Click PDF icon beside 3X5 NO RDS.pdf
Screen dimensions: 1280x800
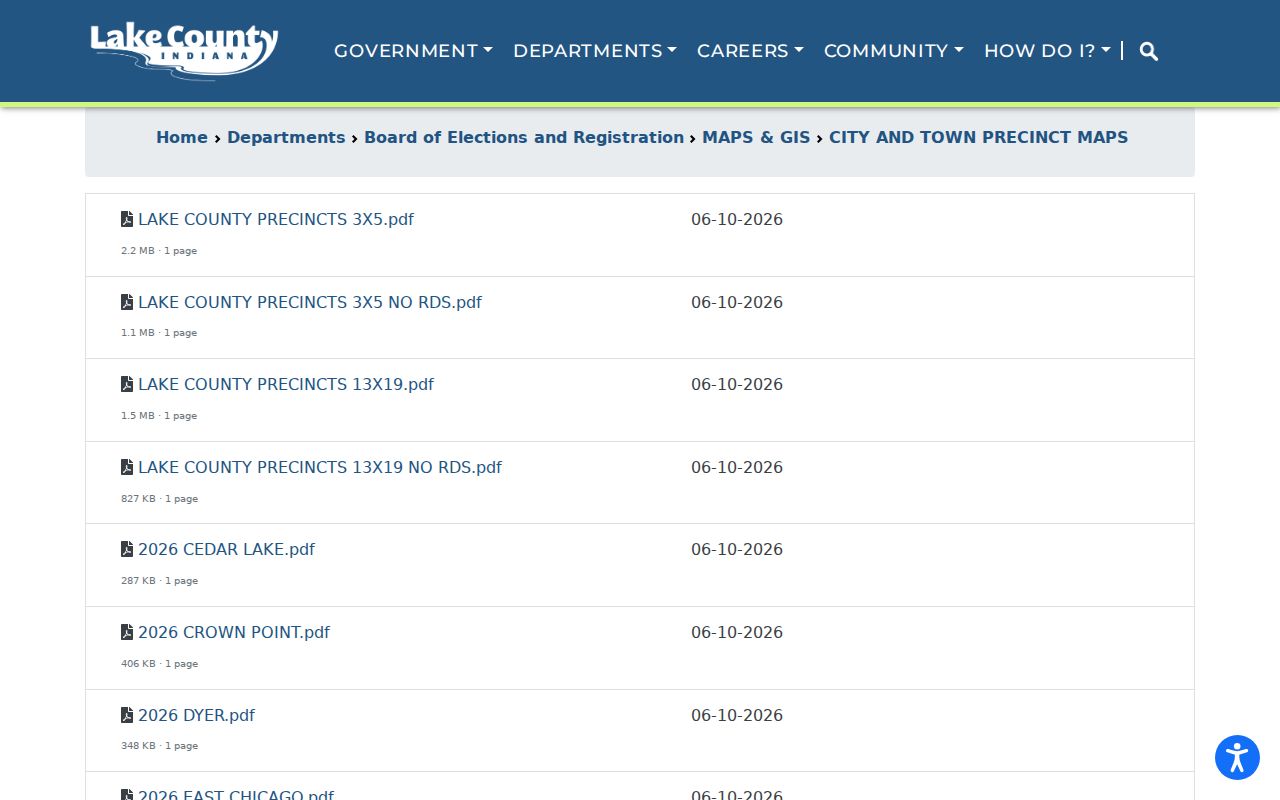click(x=127, y=302)
